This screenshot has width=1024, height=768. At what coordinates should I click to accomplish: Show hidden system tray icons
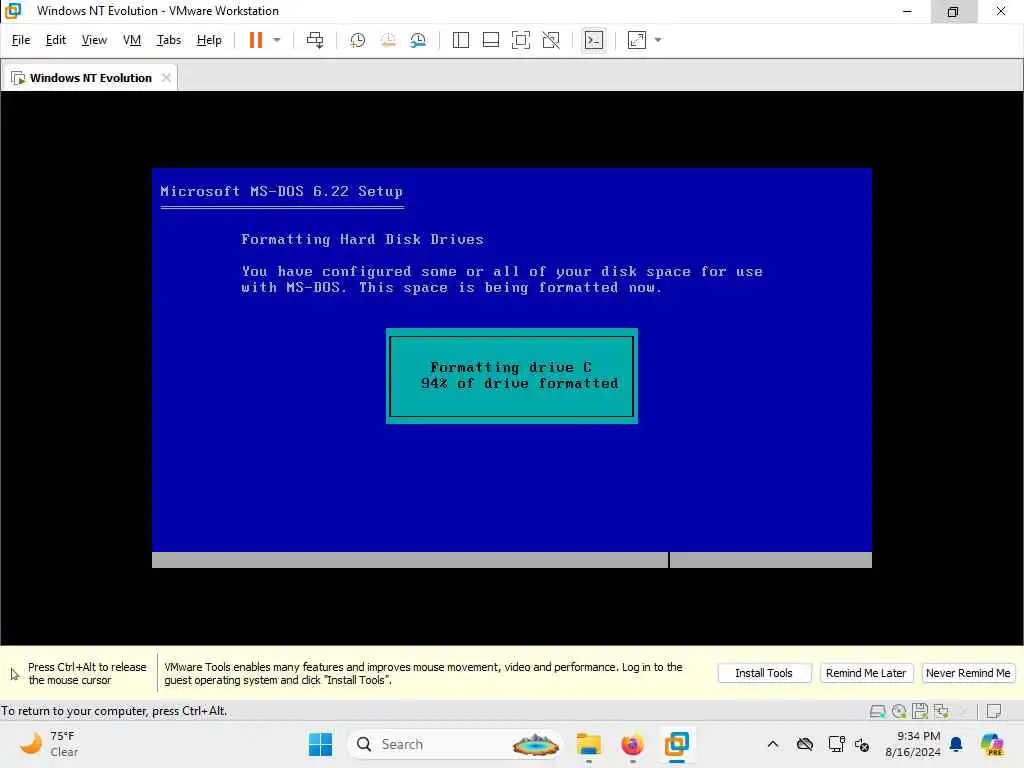773,744
